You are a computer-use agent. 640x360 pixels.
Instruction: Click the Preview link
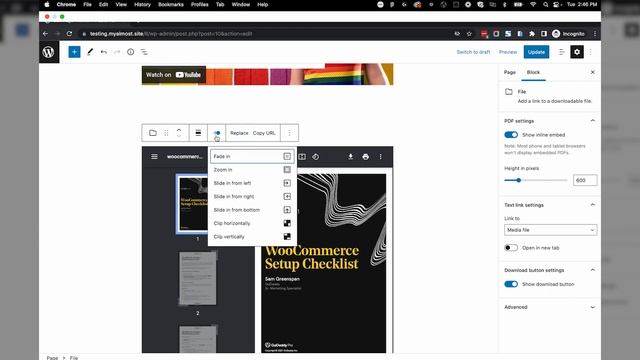tap(508, 52)
